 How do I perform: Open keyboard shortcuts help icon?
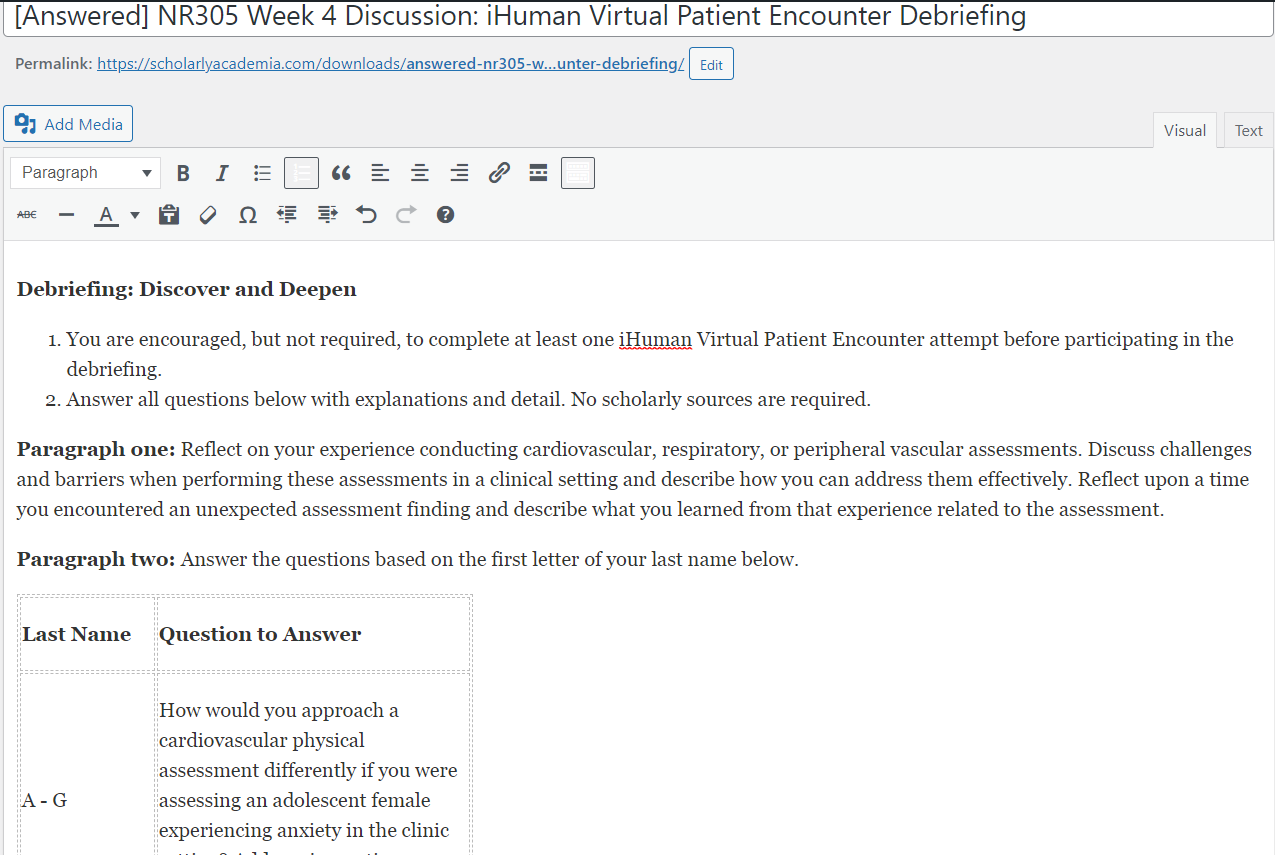[x=446, y=215]
